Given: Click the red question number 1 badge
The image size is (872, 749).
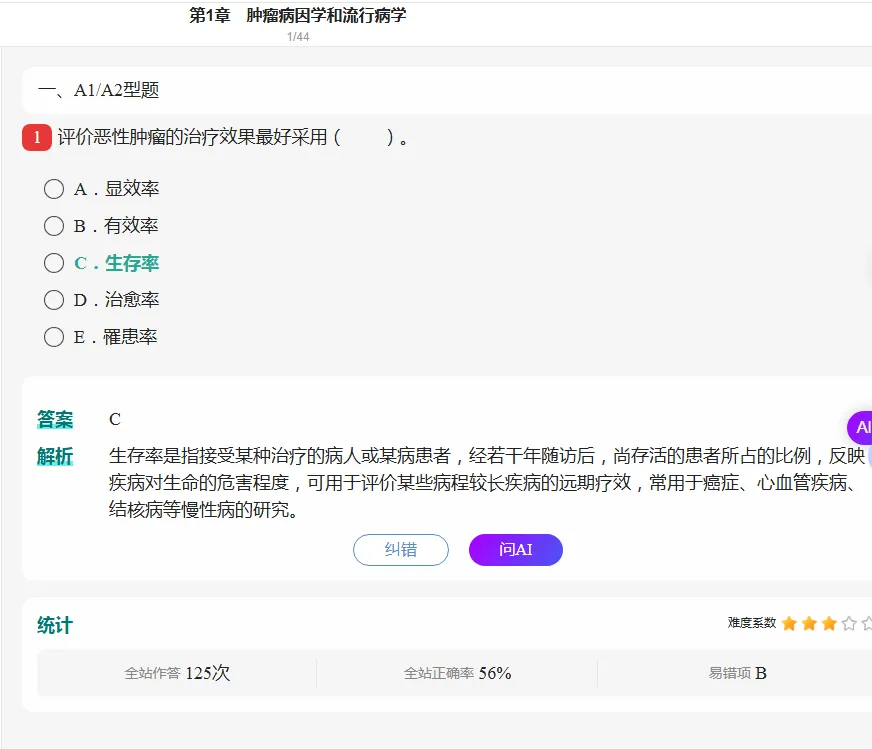Looking at the screenshot, I should (37, 137).
